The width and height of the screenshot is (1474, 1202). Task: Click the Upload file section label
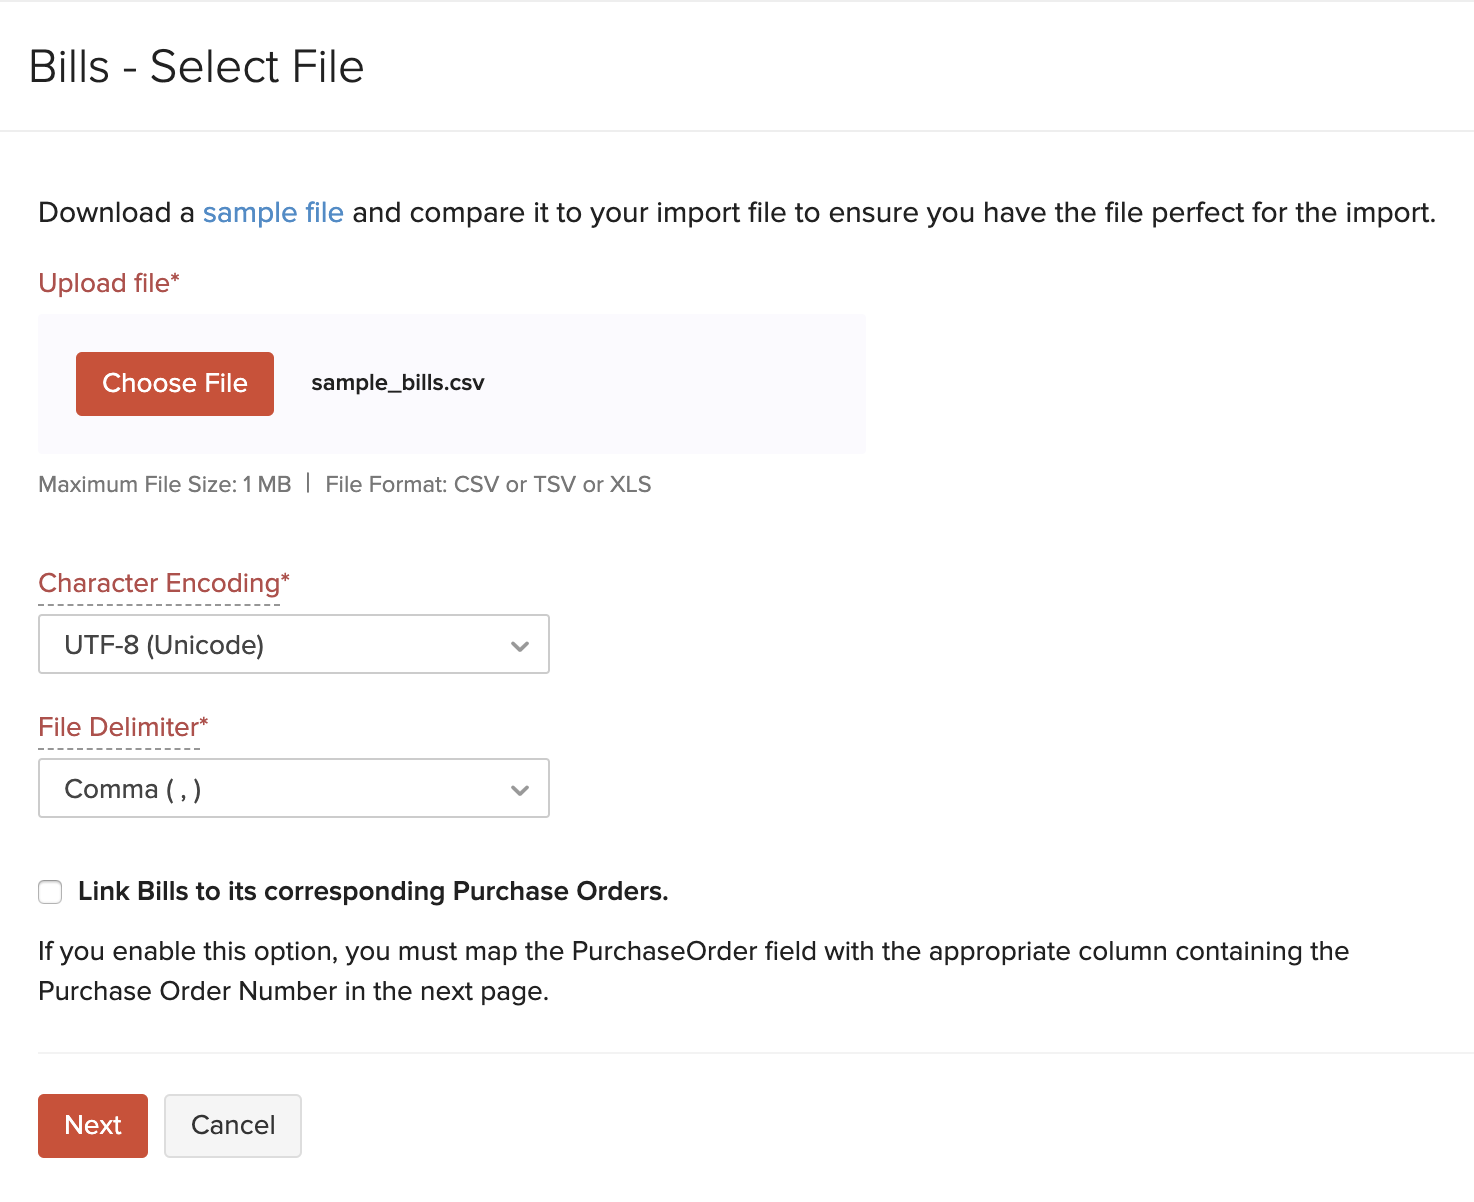click(x=108, y=283)
